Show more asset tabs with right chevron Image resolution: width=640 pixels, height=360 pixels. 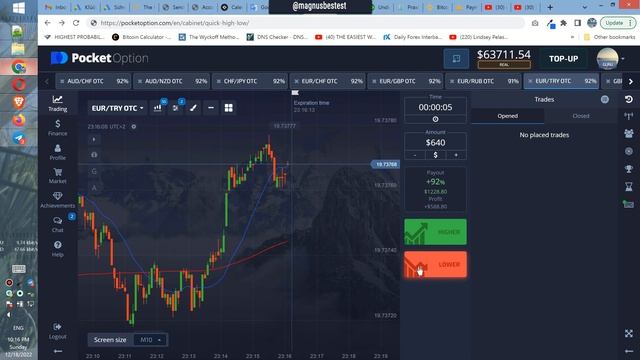(x=631, y=82)
